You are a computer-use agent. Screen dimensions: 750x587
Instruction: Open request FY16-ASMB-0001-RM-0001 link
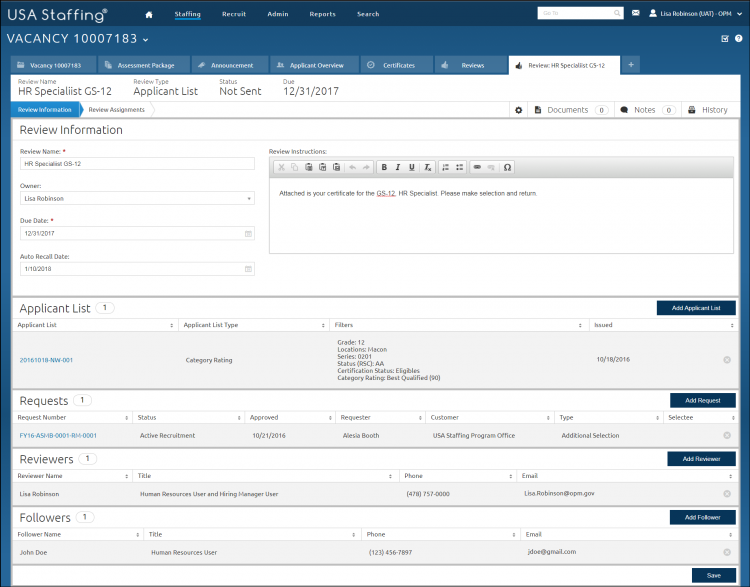tap(58, 435)
